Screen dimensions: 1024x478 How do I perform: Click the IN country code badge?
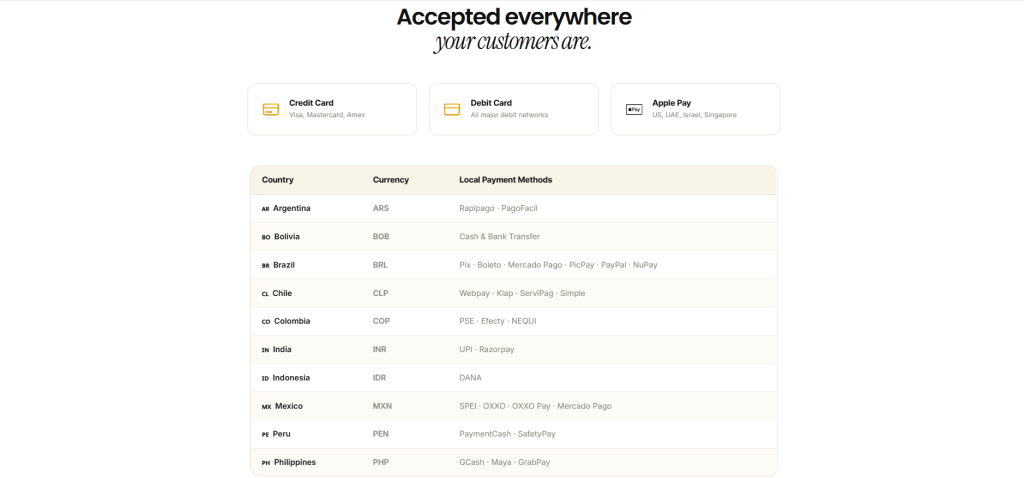(x=265, y=350)
